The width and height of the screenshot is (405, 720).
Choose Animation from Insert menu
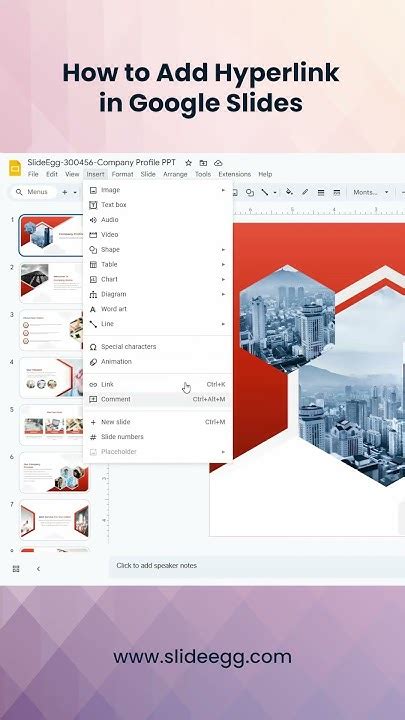click(158, 362)
